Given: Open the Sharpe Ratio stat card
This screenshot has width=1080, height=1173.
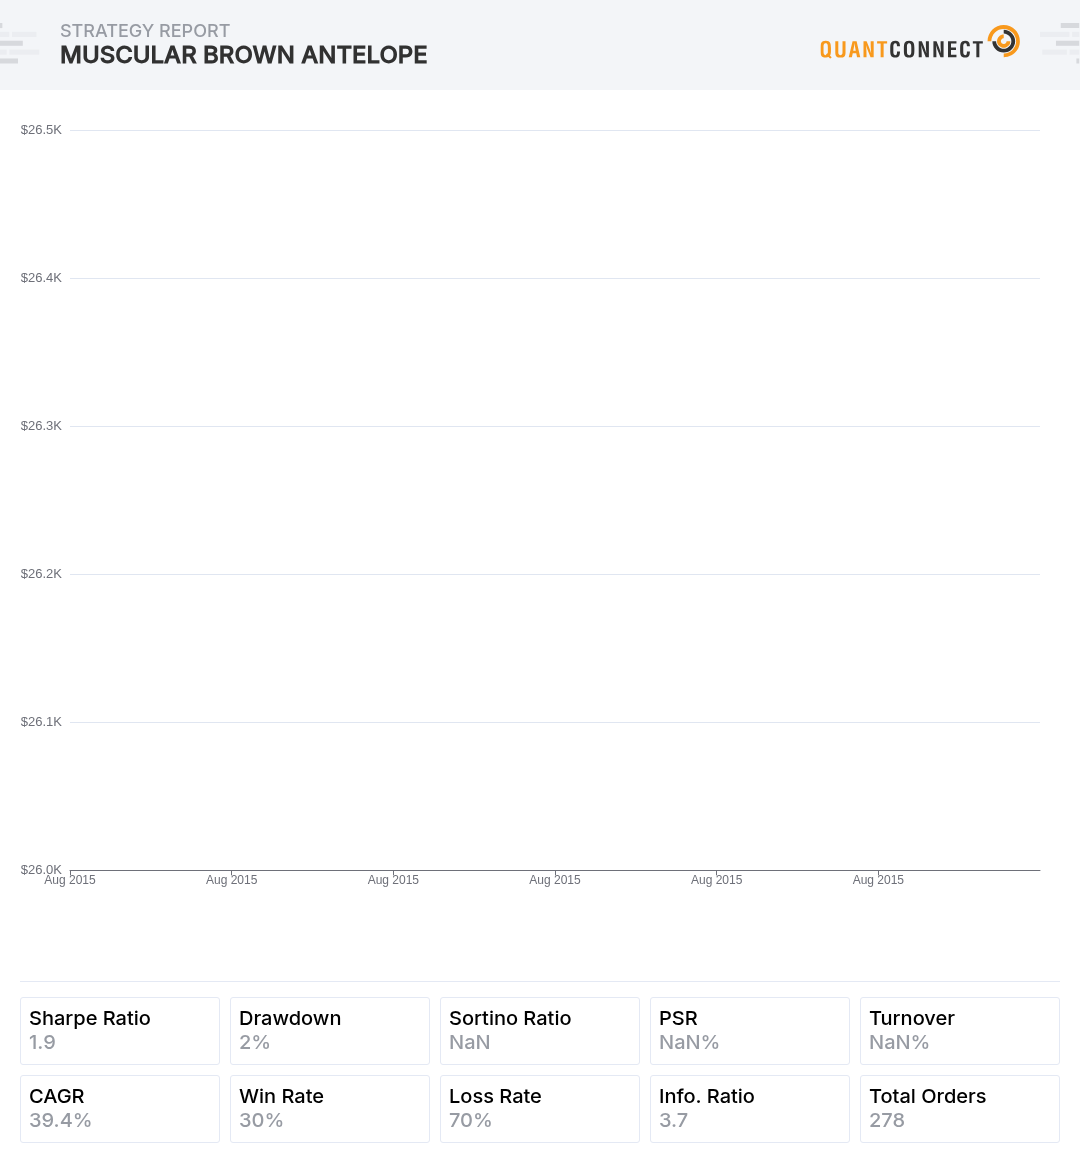Looking at the screenshot, I should click(120, 1030).
